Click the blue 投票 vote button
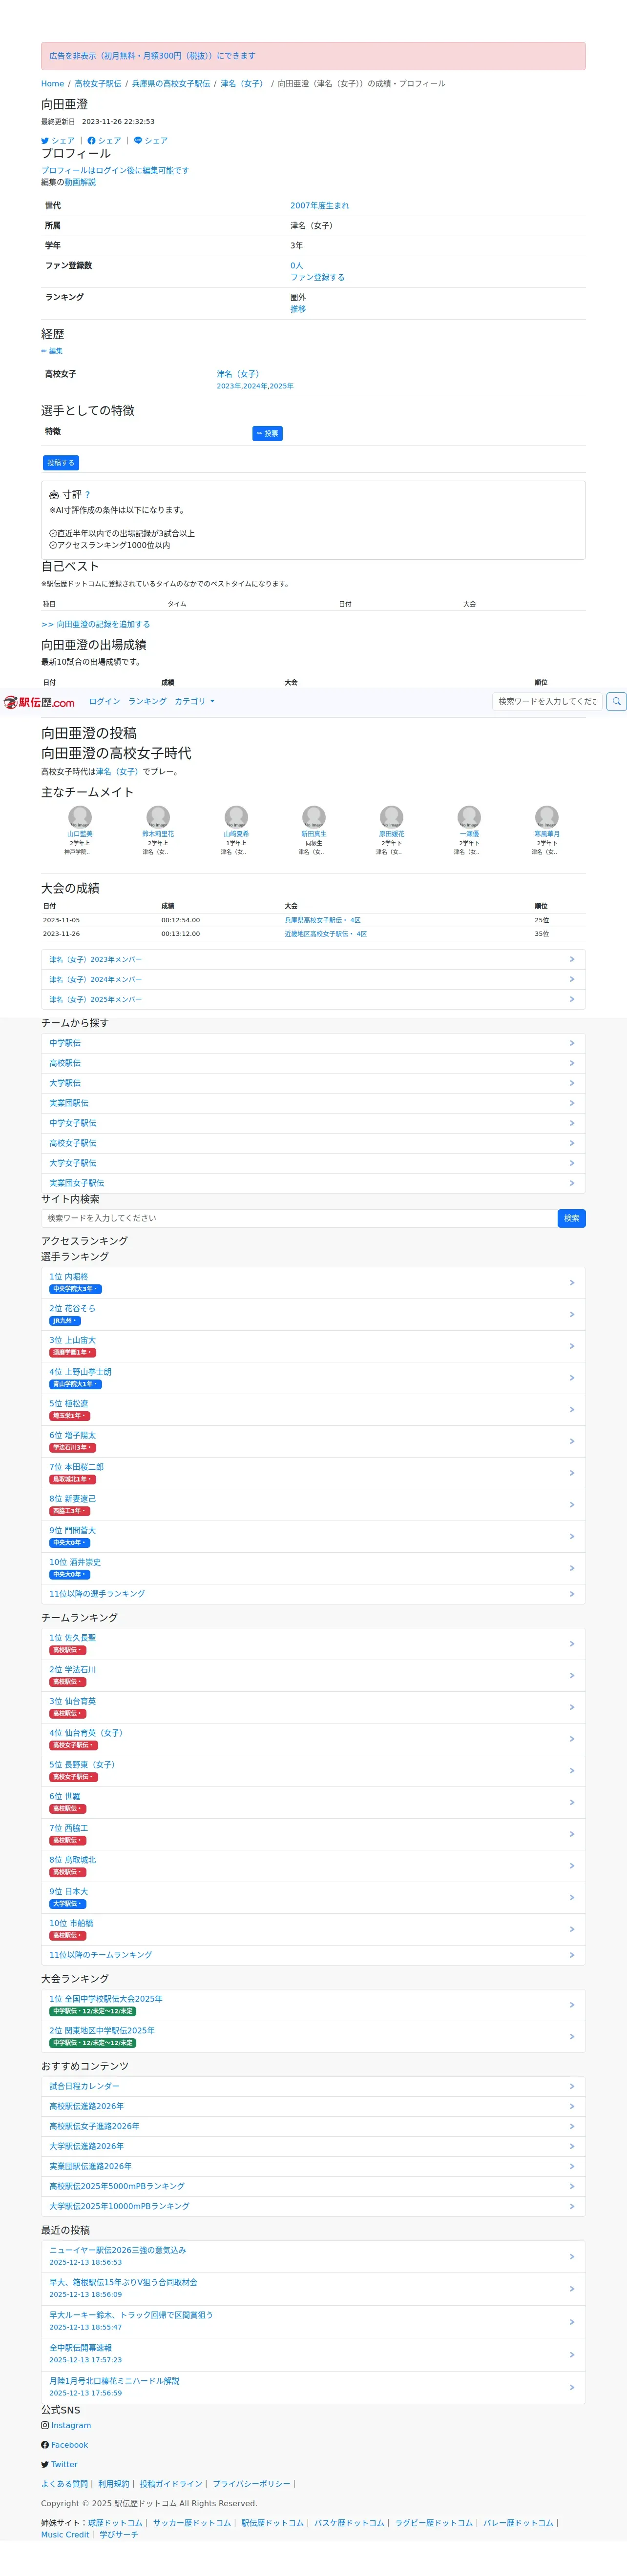 [x=267, y=433]
